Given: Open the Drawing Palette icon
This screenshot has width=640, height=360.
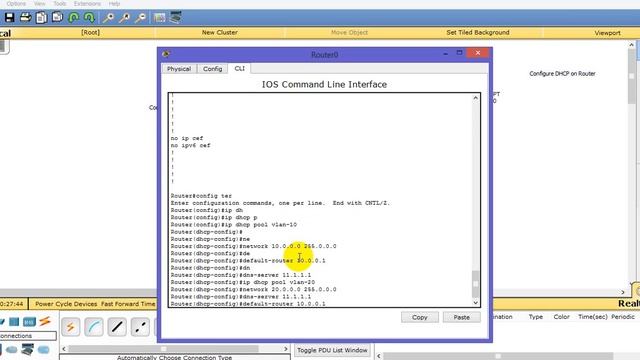Looking at the screenshot, I should (159, 18).
